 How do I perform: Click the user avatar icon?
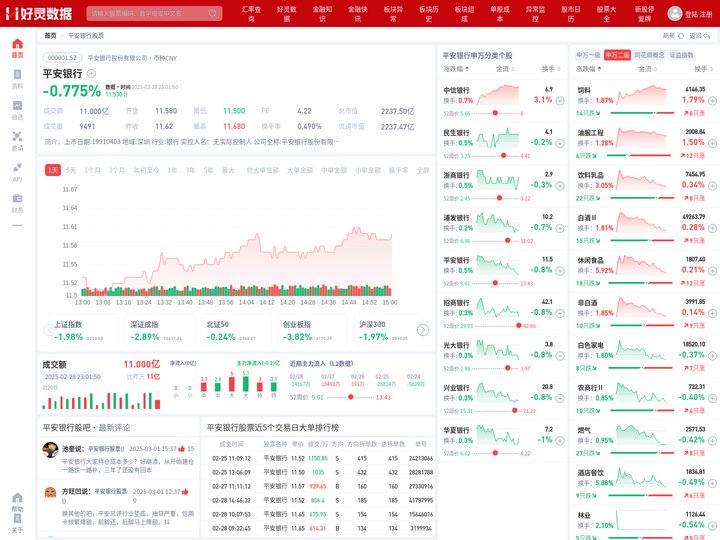(x=675, y=13)
